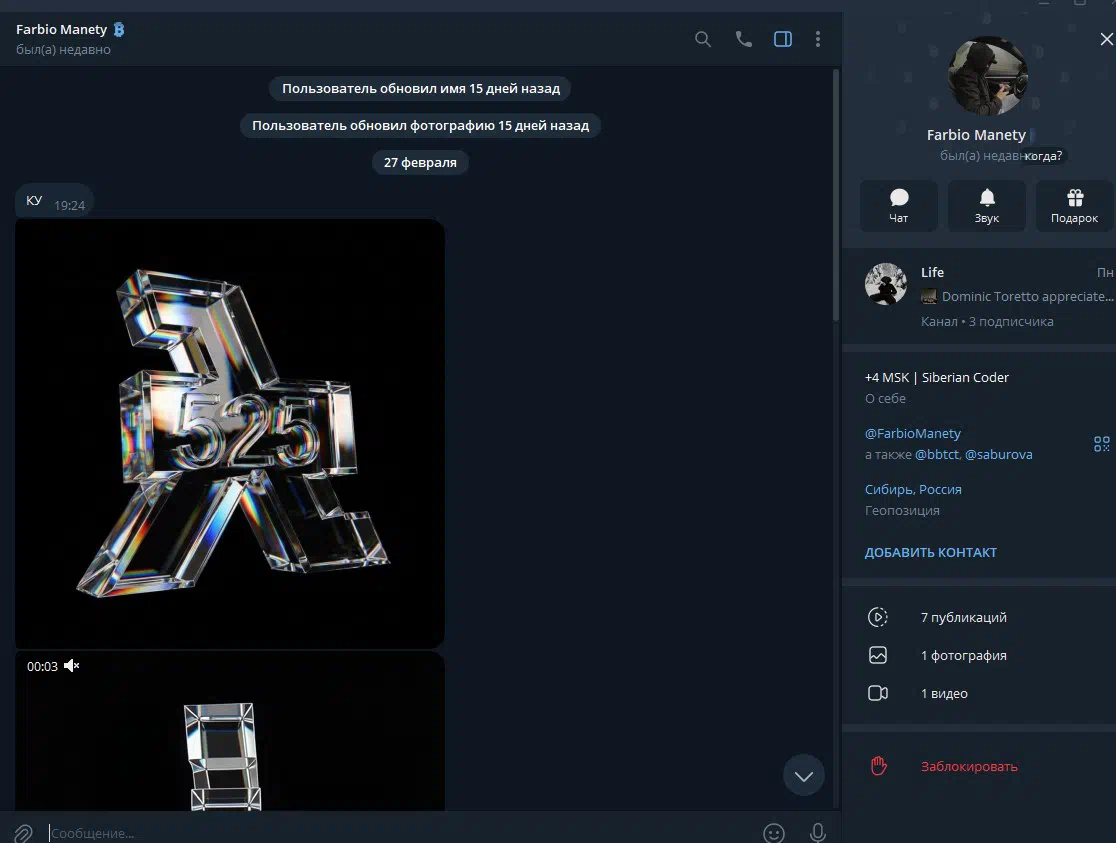Click the message input field
This screenshot has height=843, width=1116.
(400, 832)
